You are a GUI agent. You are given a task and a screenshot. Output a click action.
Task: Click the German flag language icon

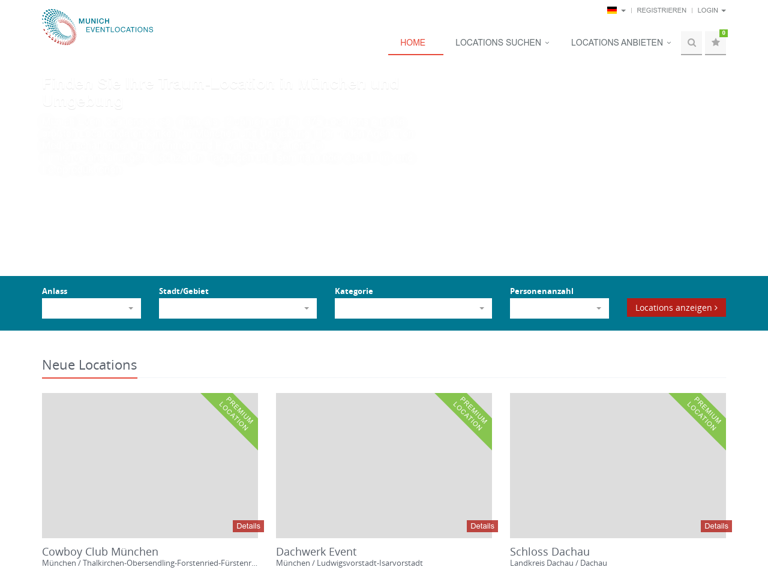612,10
